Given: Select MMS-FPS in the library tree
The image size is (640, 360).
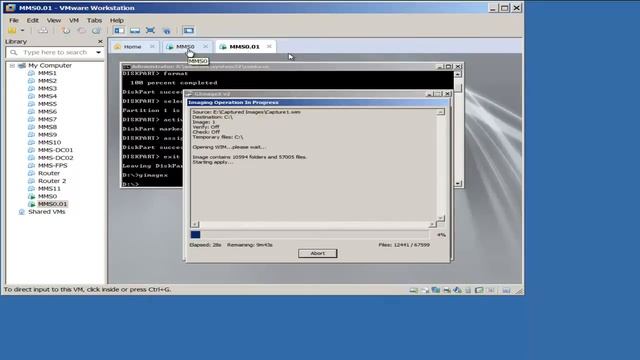Looking at the screenshot, I should point(52,165).
